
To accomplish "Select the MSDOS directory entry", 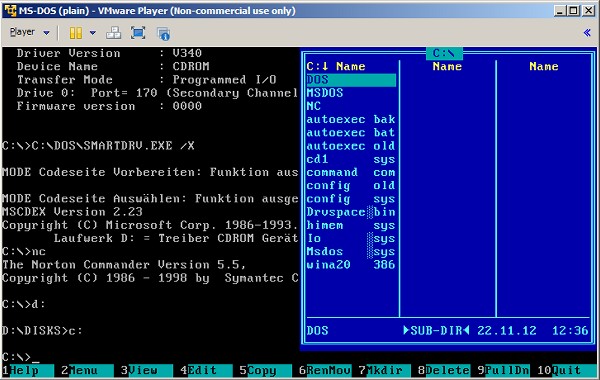I will (x=351, y=93).
